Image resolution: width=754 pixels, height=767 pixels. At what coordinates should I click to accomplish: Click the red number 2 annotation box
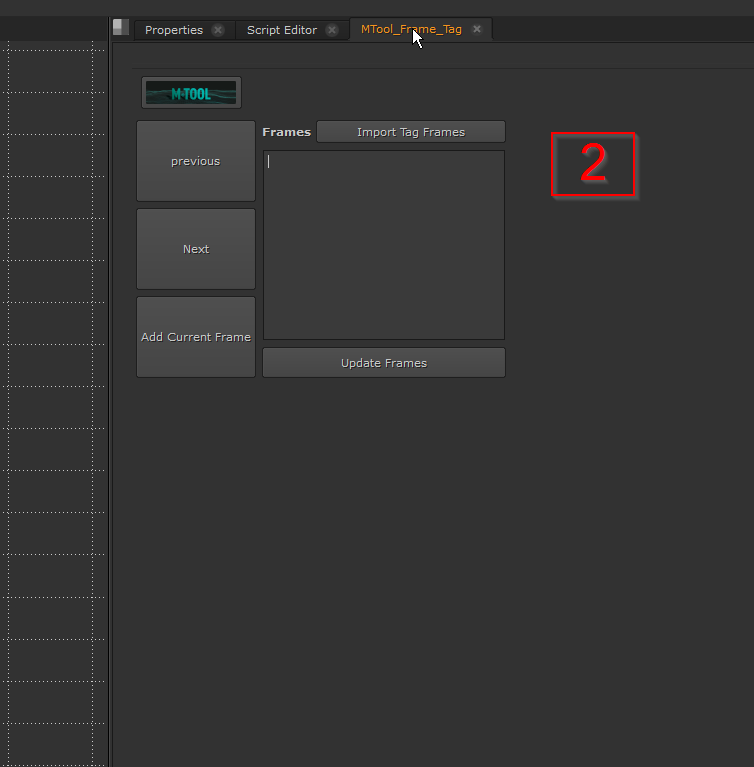coord(594,164)
